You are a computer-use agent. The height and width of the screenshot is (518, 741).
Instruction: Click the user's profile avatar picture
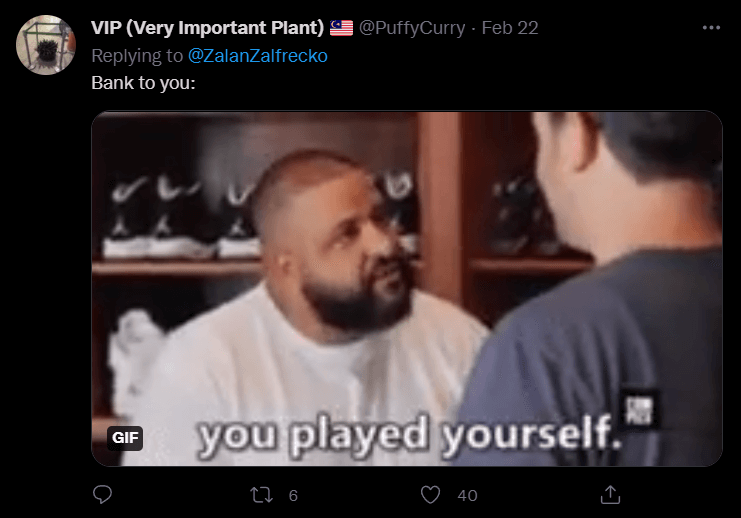(x=46, y=45)
